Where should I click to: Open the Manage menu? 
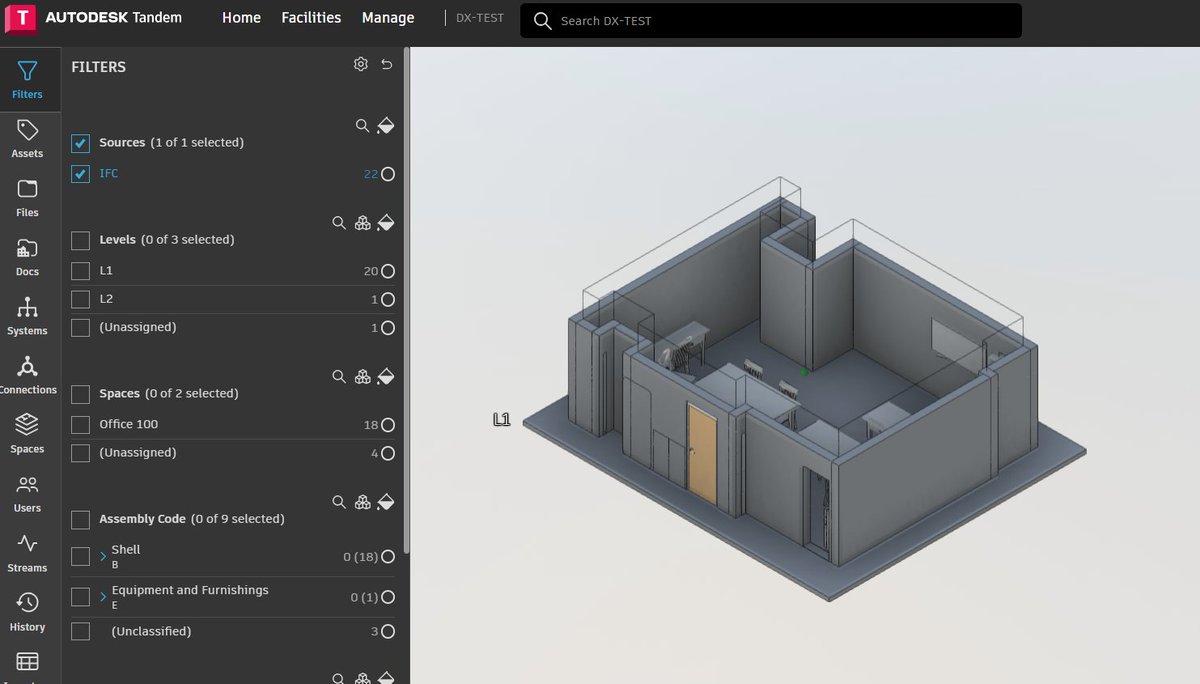pos(388,18)
